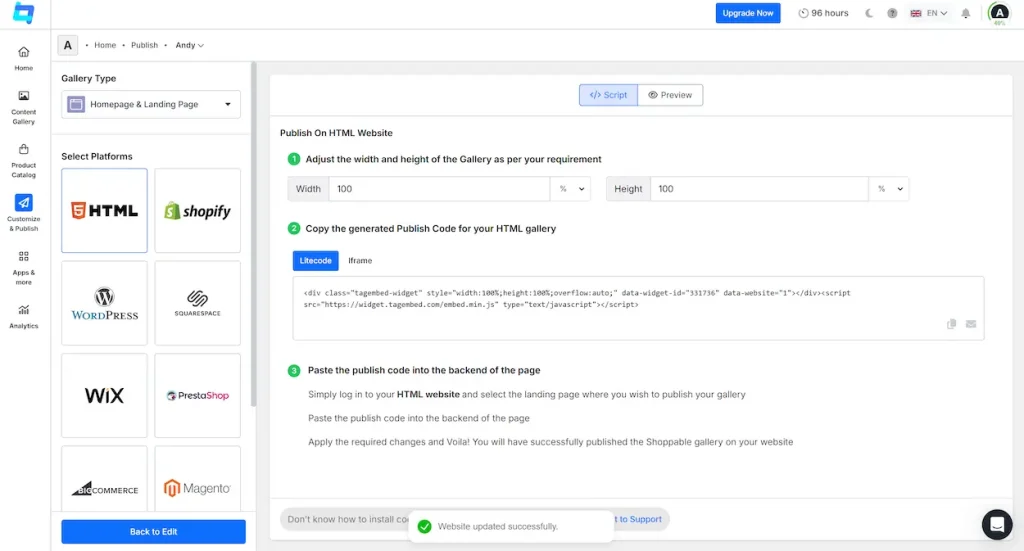Open the EN language dropdown
The height and width of the screenshot is (551, 1024).
(929, 13)
